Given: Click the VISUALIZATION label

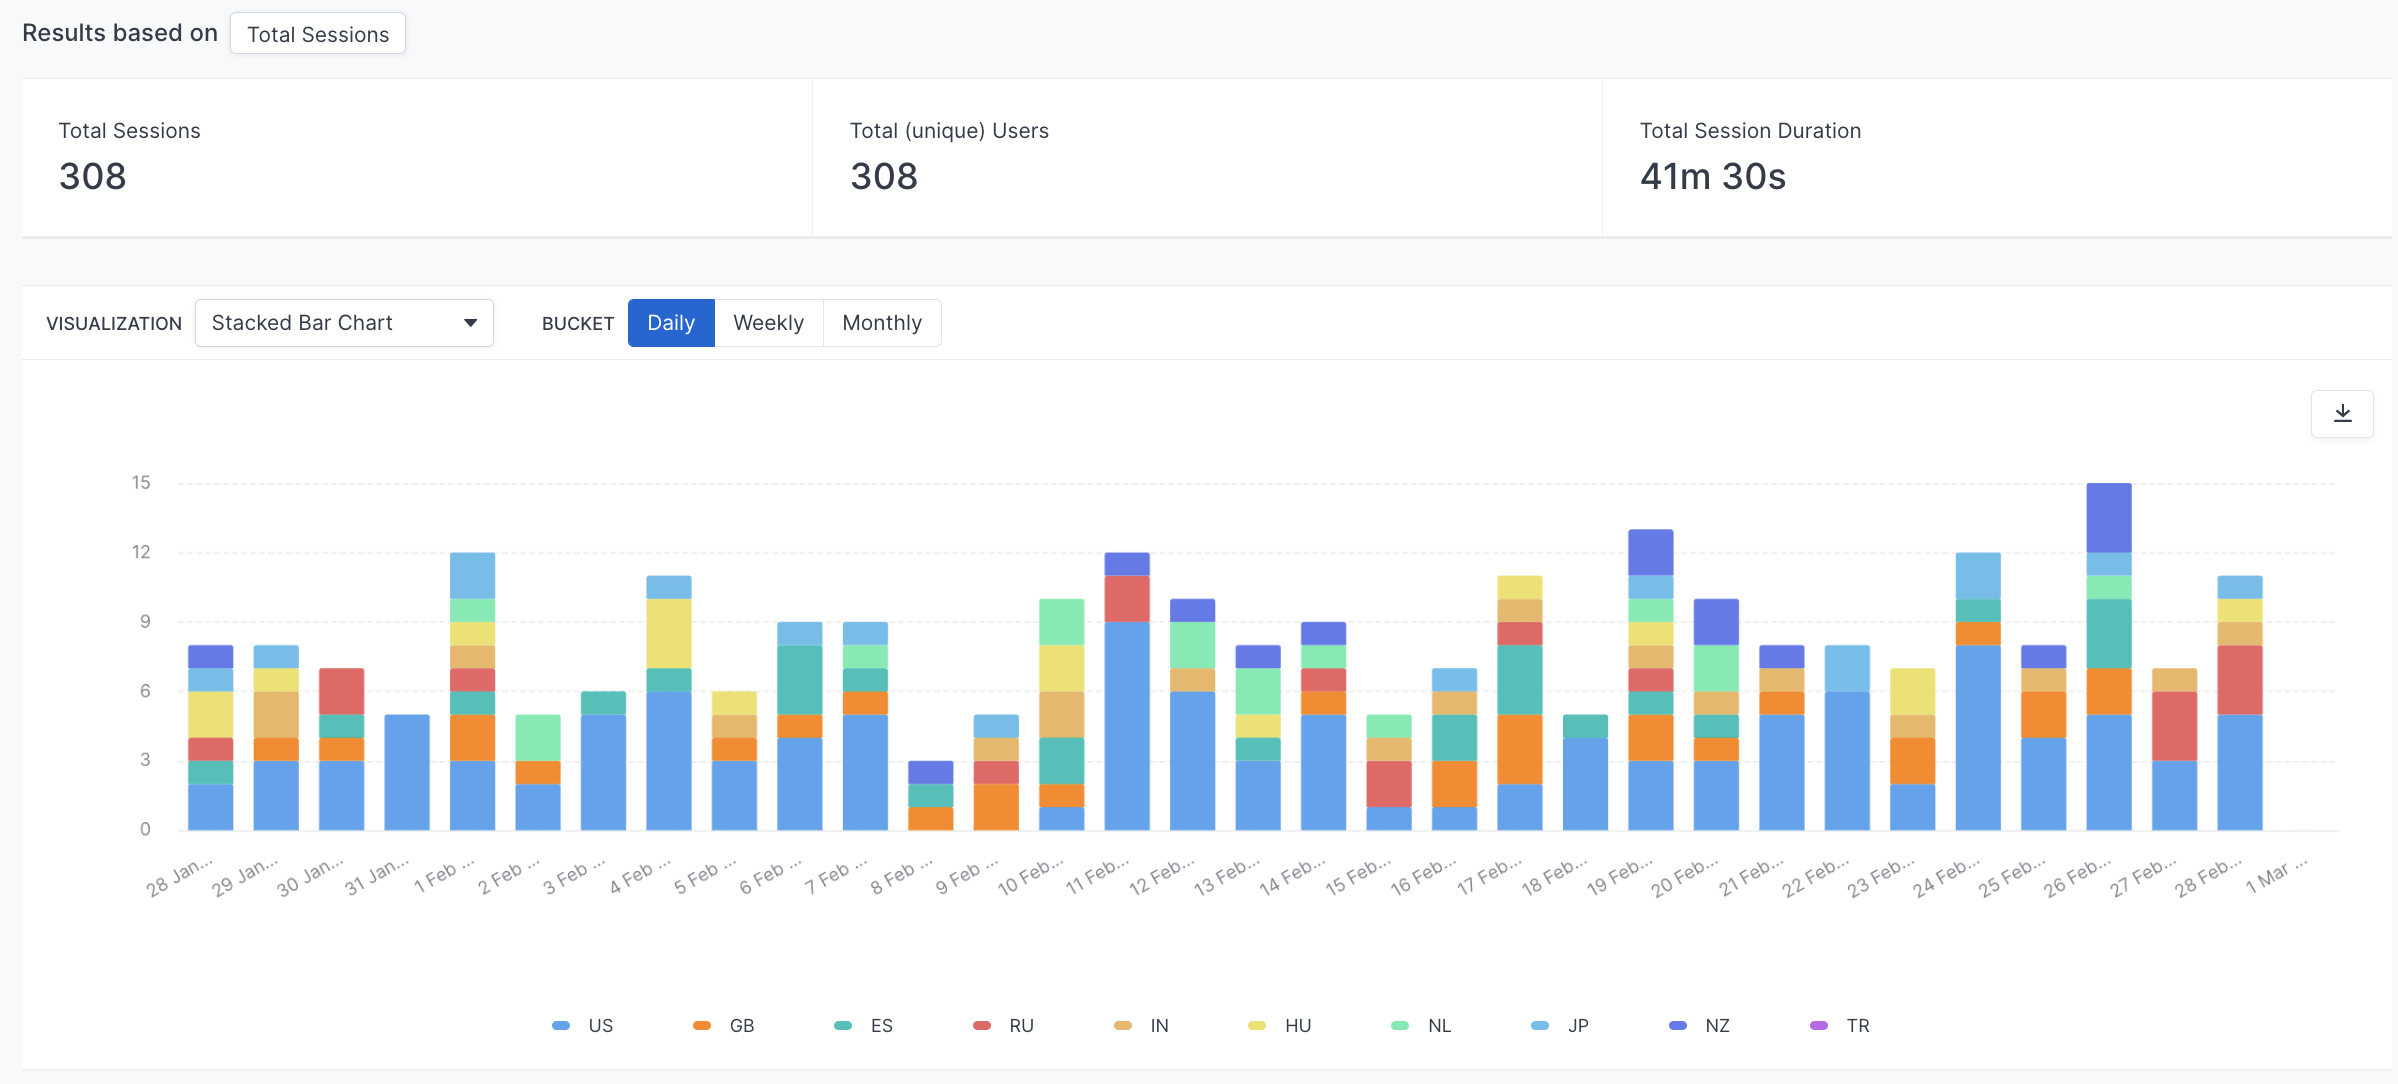Looking at the screenshot, I should click(x=114, y=324).
